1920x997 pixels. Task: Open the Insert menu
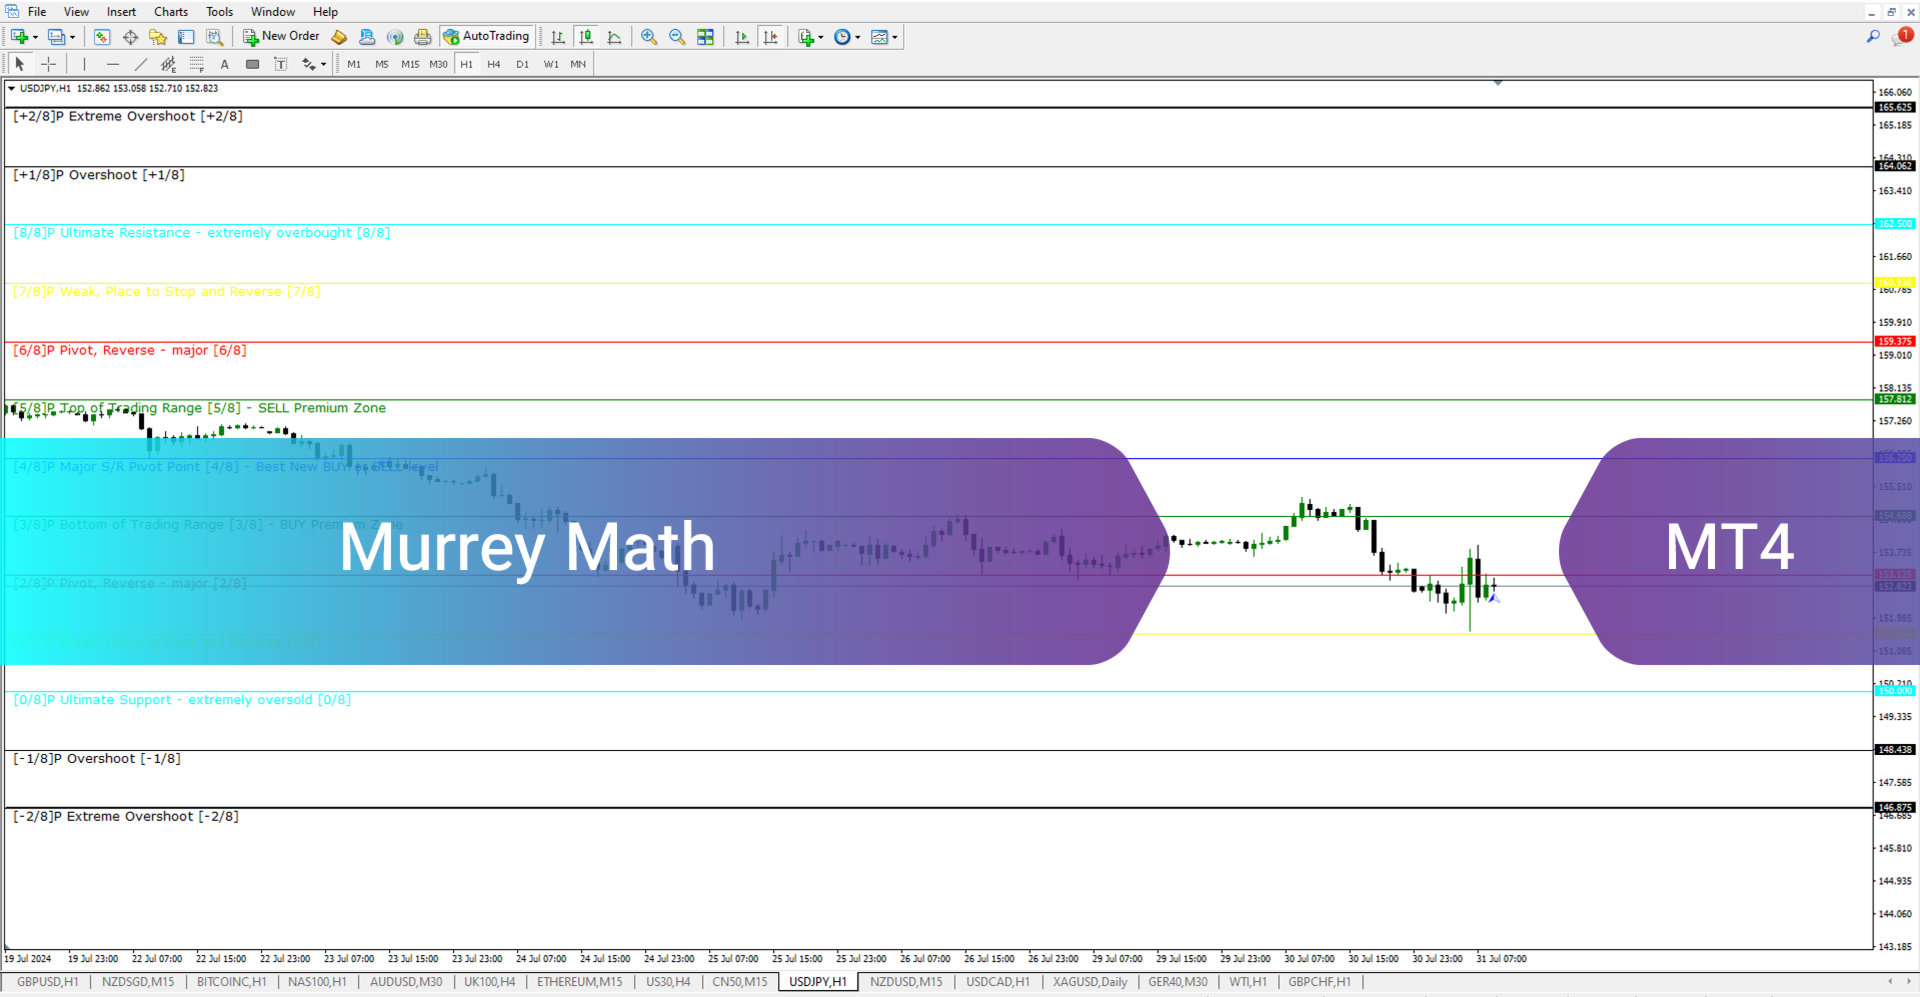point(120,11)
